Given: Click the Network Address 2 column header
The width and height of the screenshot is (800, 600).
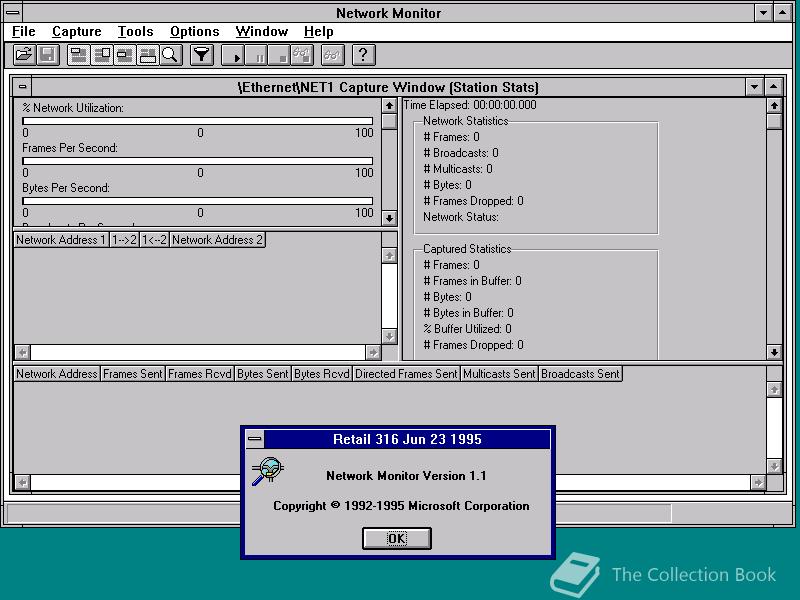Looking at the screenshot, I should [217, 240].
